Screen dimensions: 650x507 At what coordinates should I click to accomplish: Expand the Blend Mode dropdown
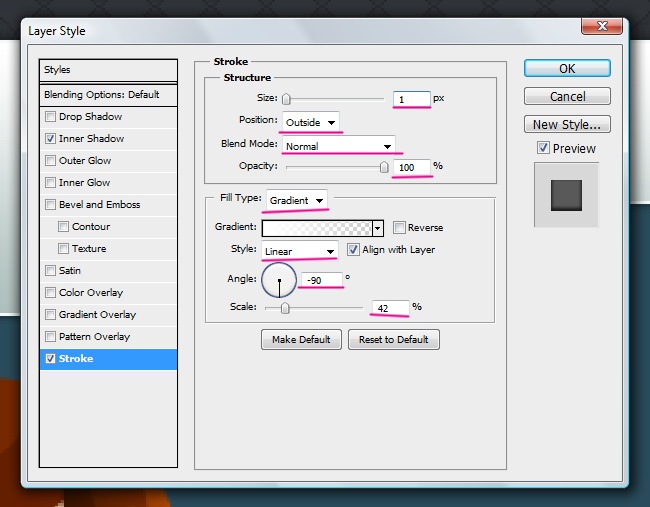[338, 145]
